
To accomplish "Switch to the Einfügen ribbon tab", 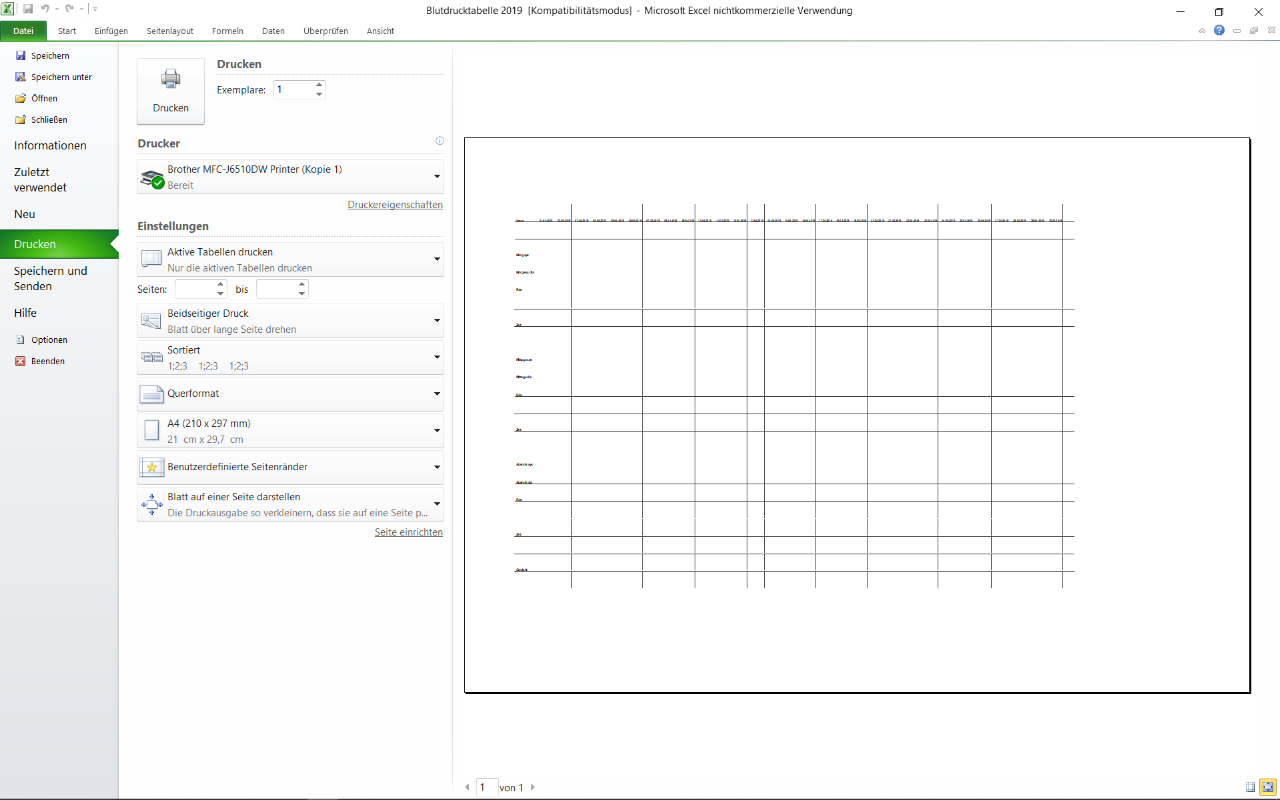I will pos(111,31).
